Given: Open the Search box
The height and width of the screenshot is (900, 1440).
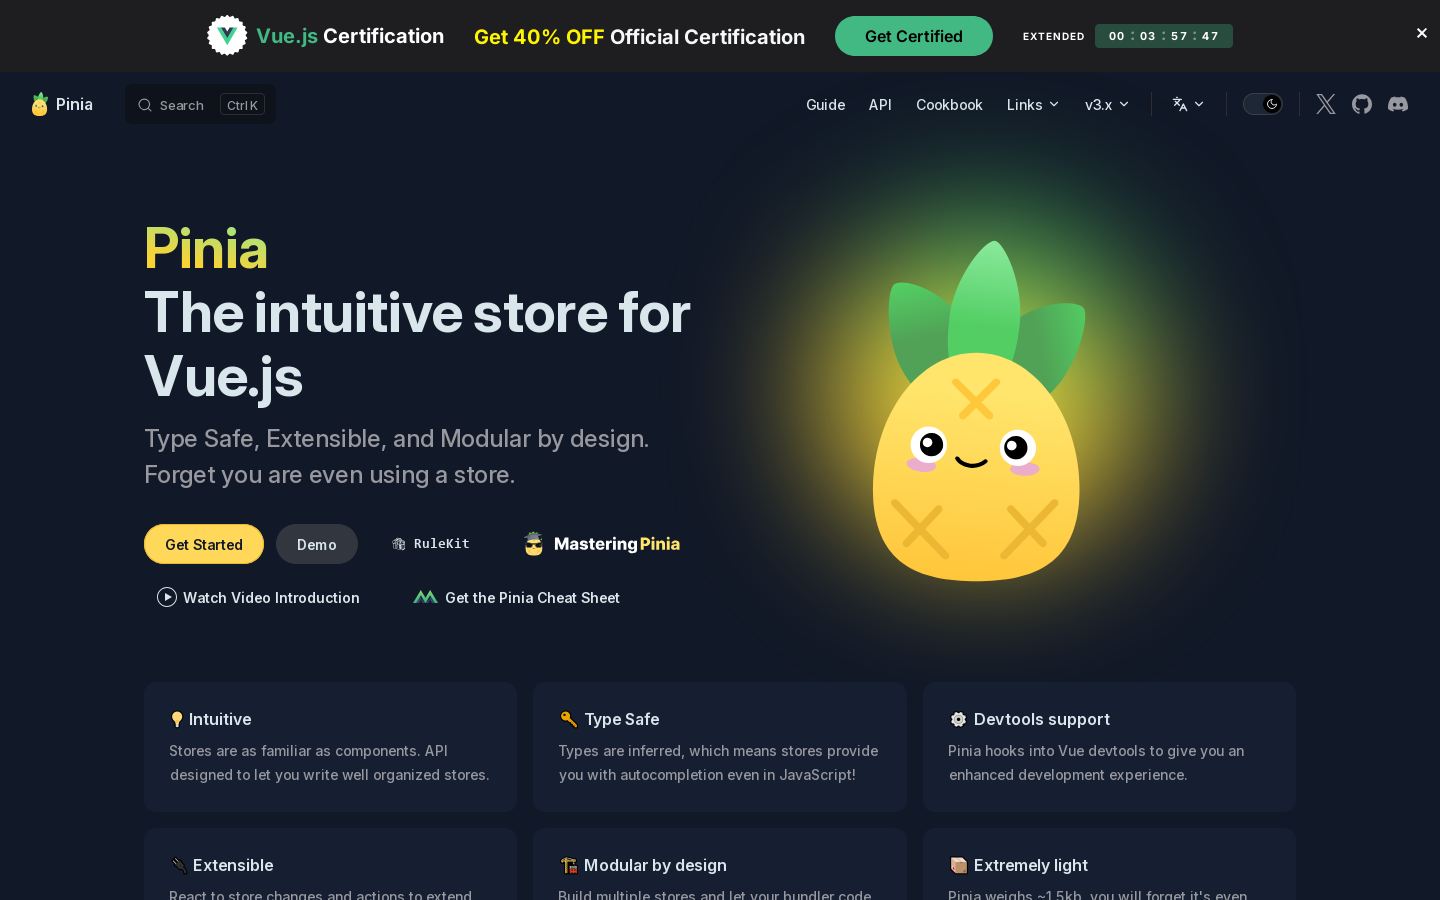Looking at the screenshot, I should [200, 105].
